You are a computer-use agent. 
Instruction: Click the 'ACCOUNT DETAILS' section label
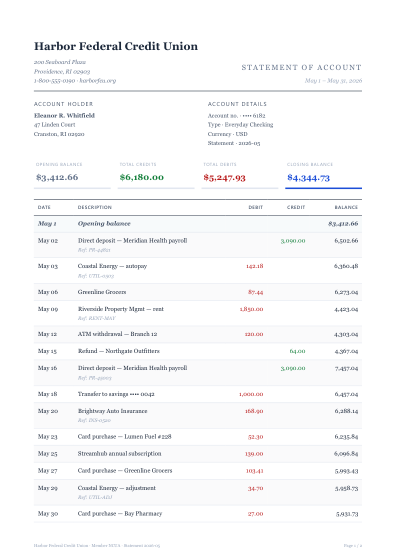[x=237, y=104]
